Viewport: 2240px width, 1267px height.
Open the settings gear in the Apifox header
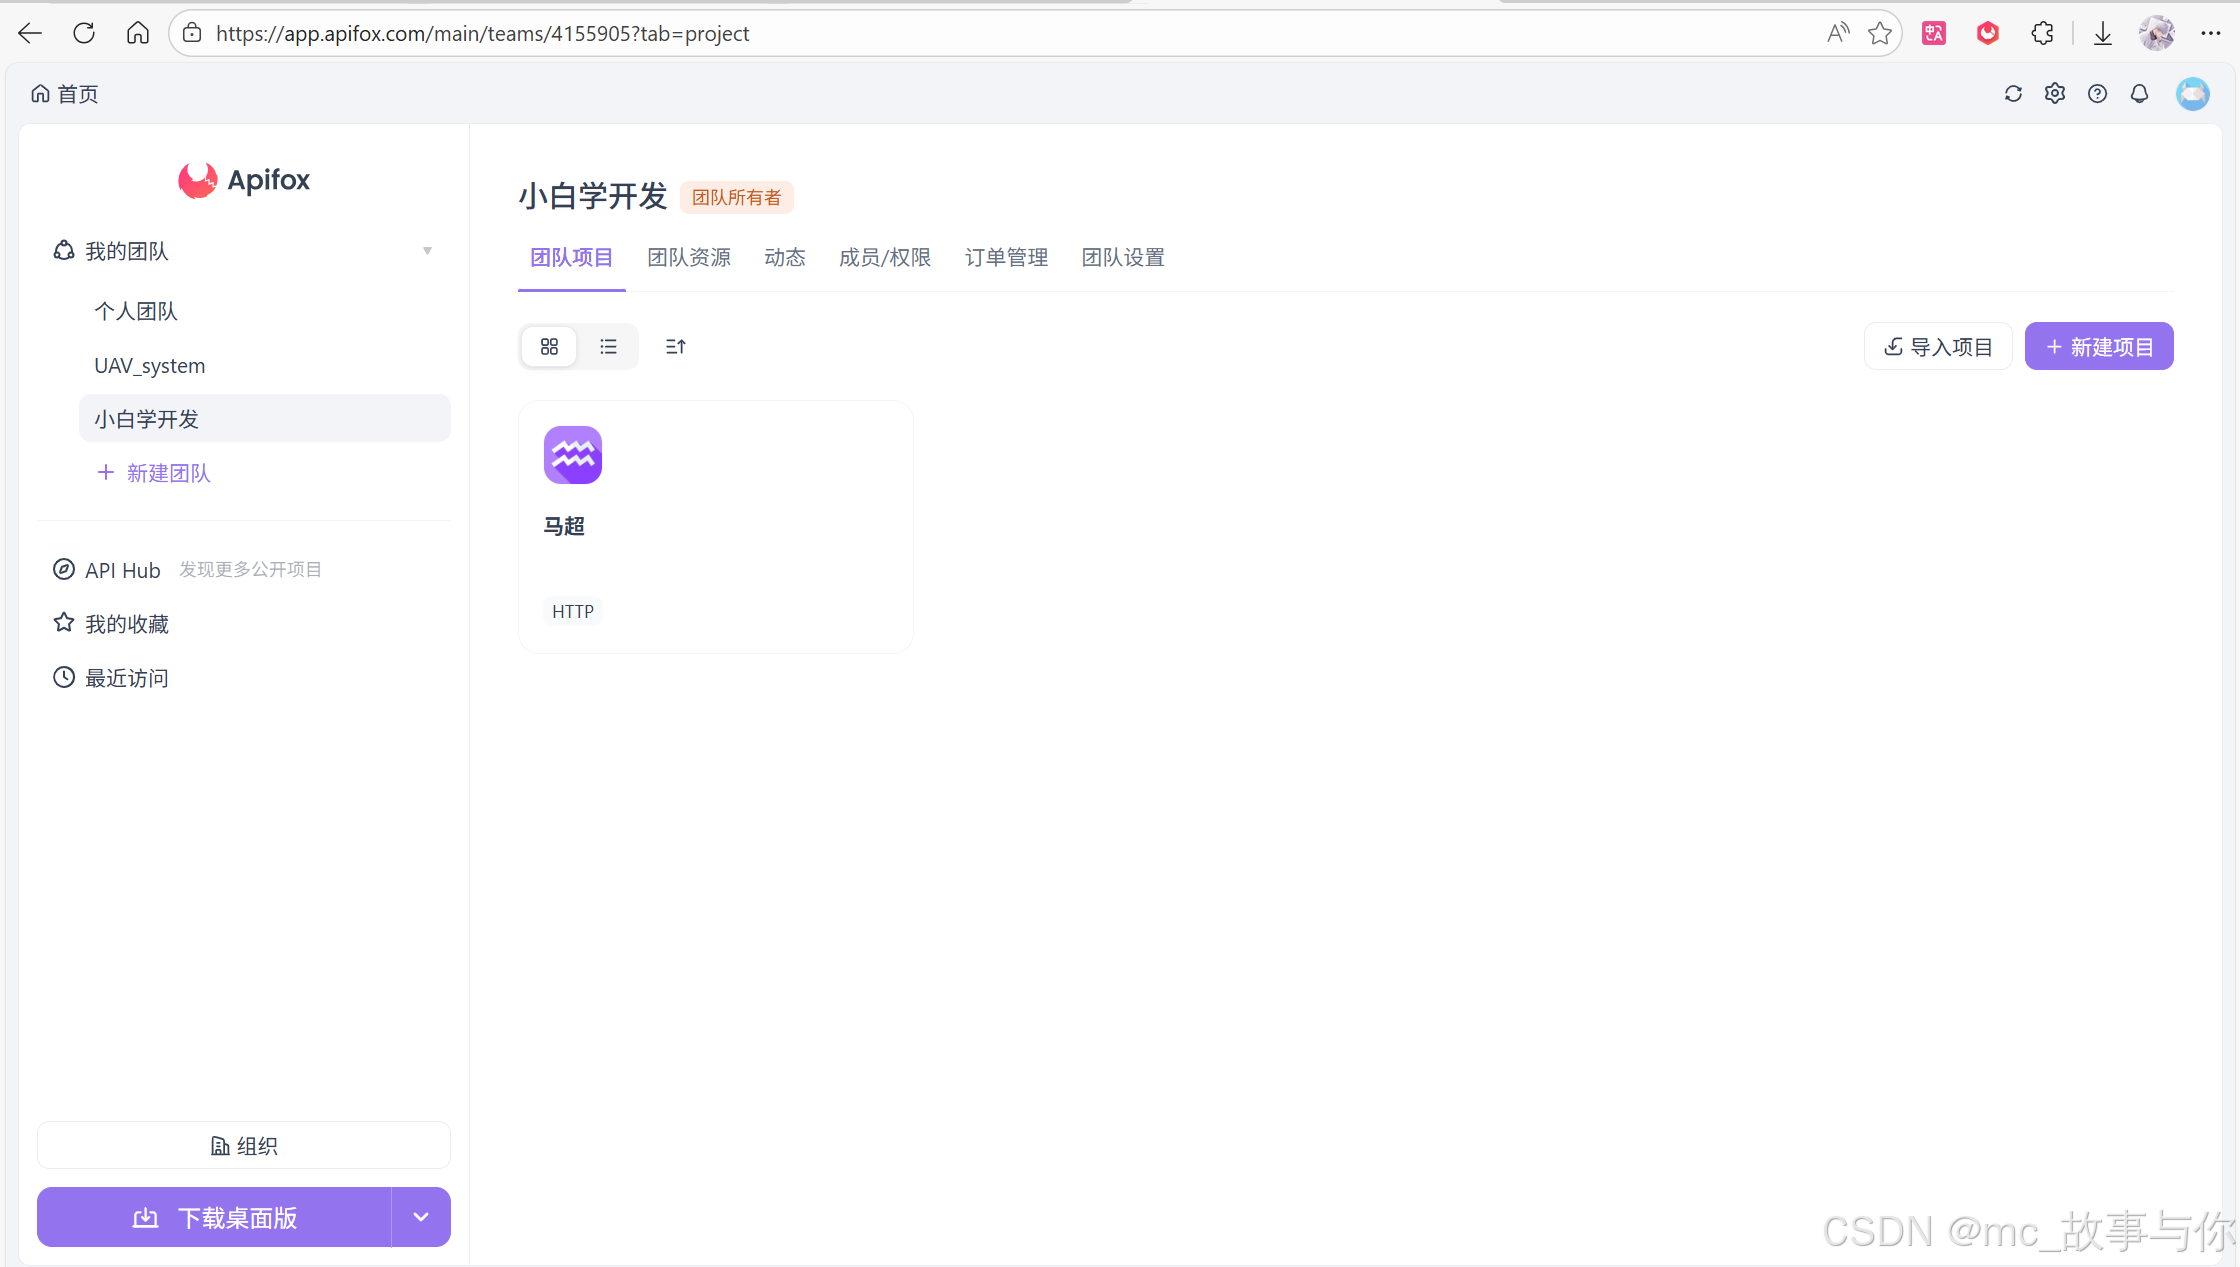2055,94
